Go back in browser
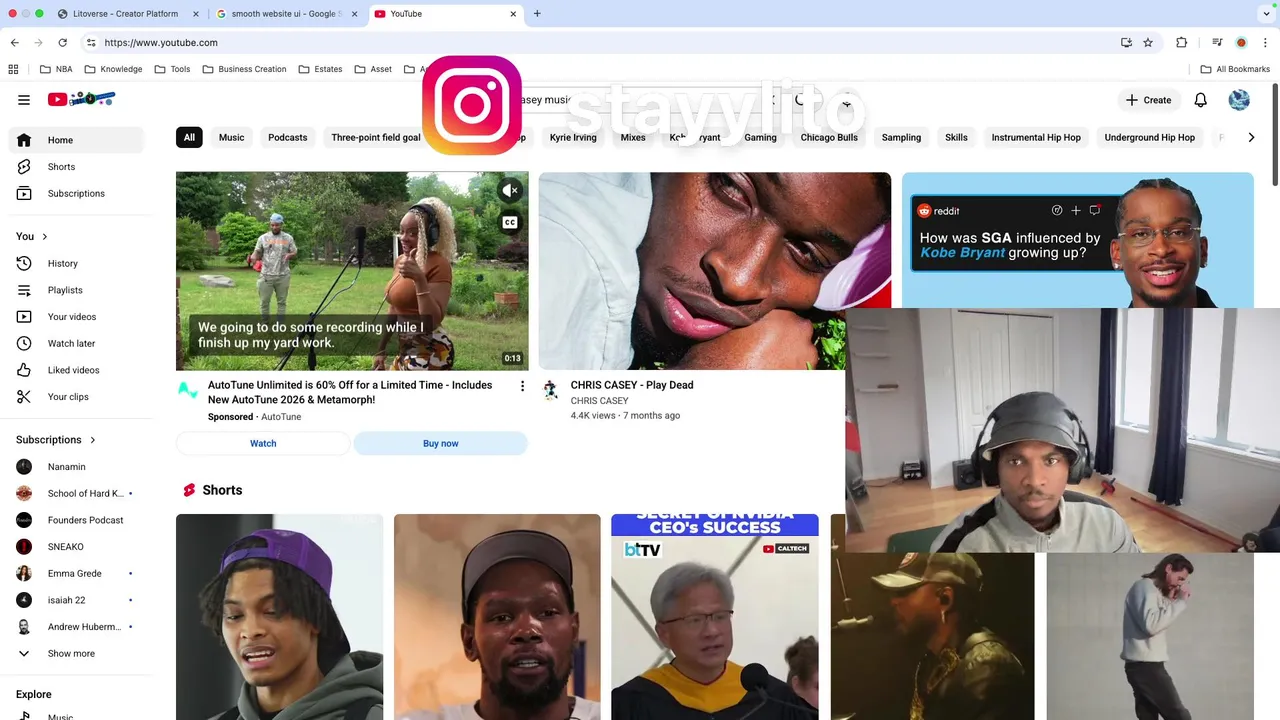 tap(14, 43)
